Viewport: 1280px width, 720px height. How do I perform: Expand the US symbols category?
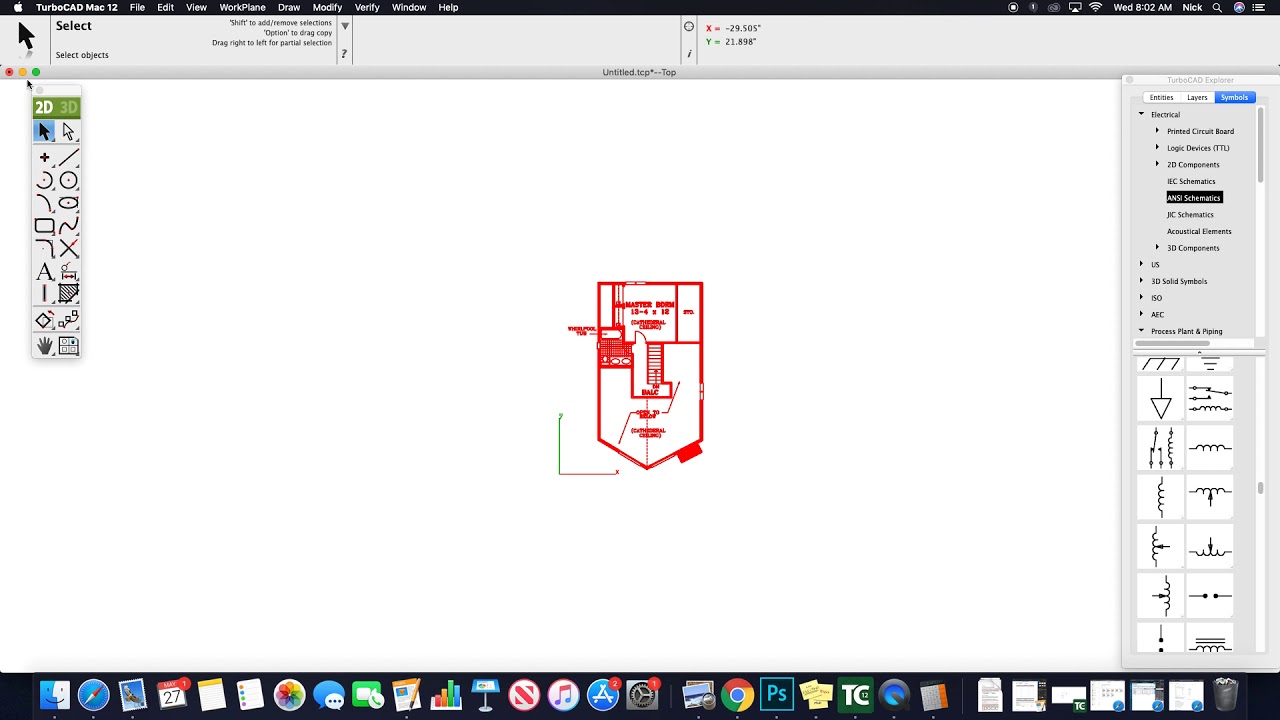pos(1141,264)
